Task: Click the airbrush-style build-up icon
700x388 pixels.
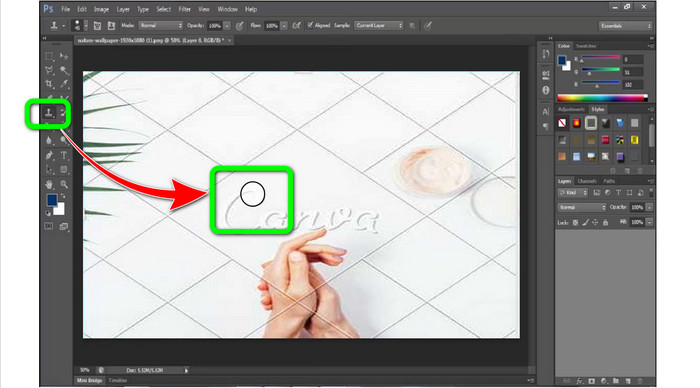Action: (x=296, y=26)
